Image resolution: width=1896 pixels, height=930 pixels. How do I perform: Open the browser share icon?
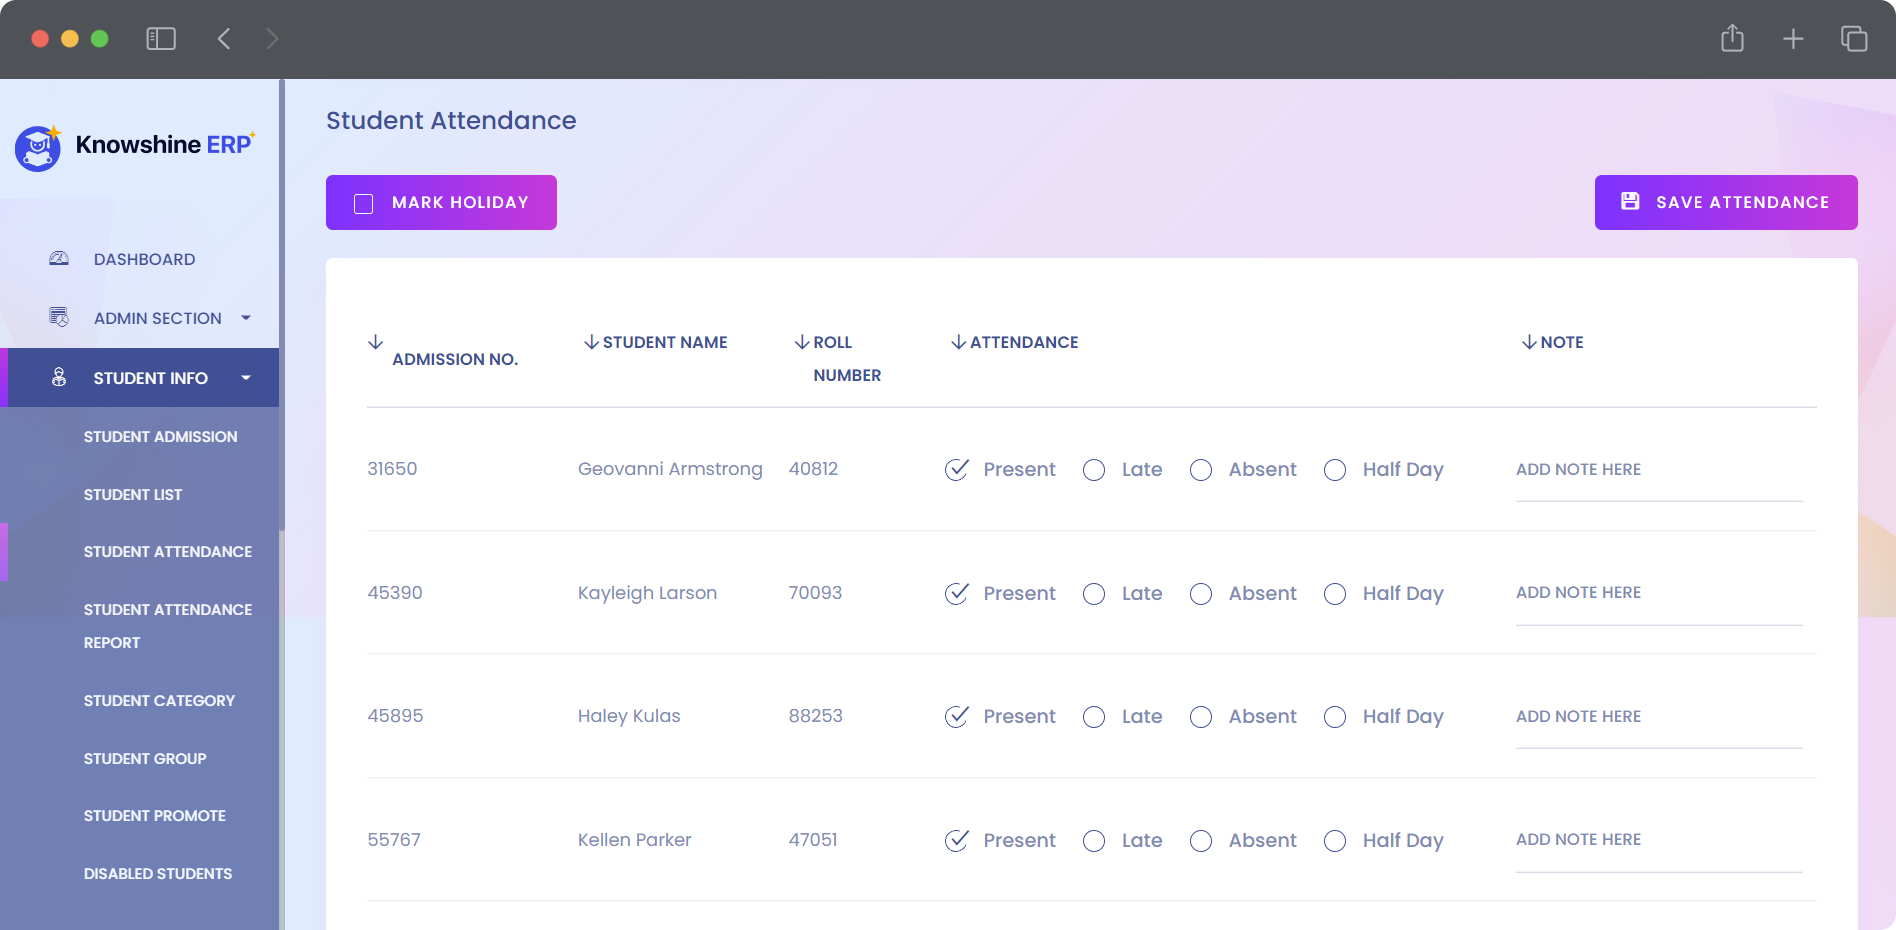[1733, 38]
